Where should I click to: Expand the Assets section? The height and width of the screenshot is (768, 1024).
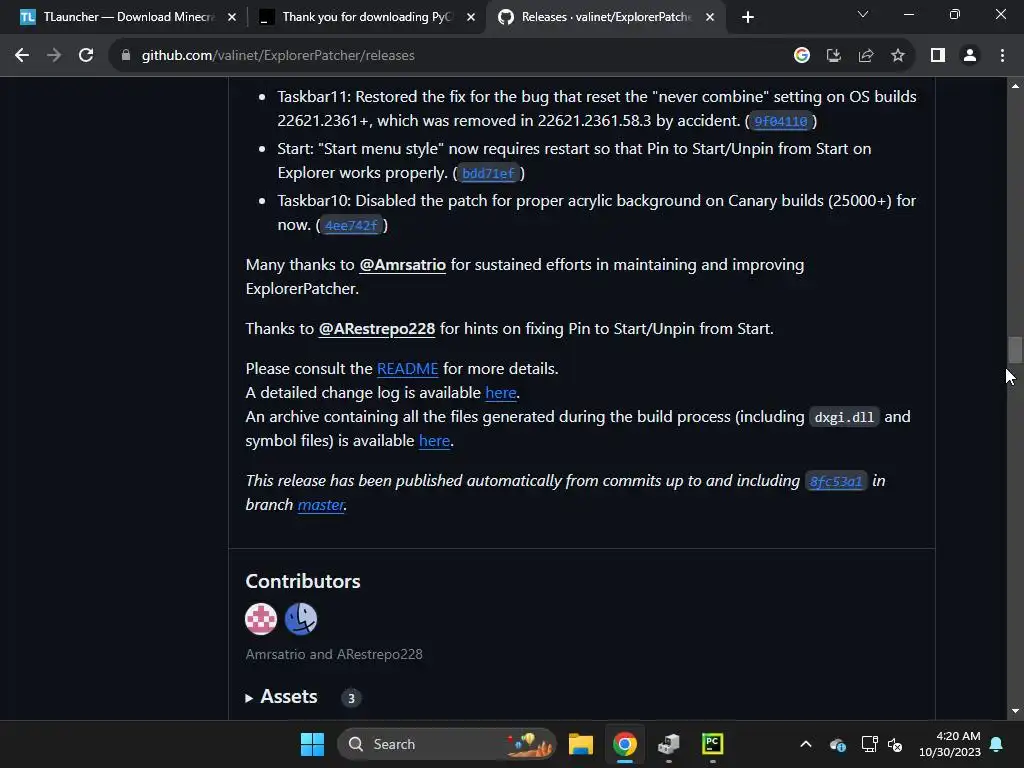[x=281, y=697]
